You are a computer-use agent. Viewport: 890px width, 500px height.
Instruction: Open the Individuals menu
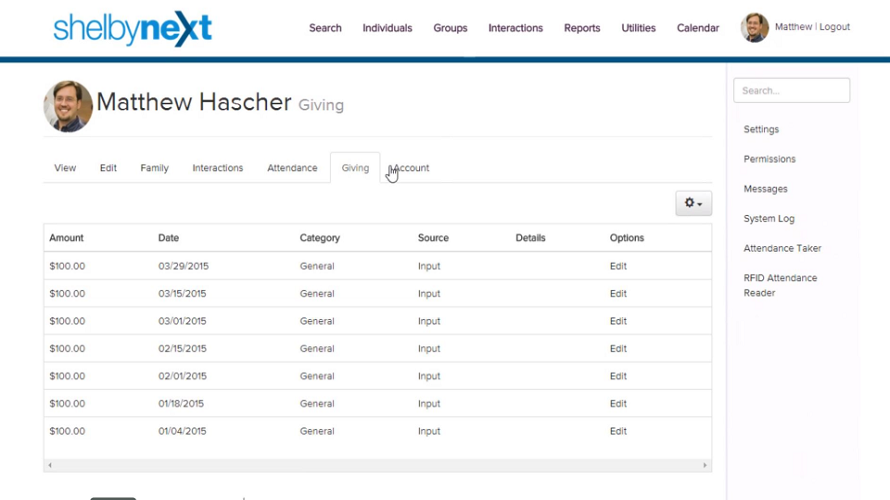click(x=387, y=28)
